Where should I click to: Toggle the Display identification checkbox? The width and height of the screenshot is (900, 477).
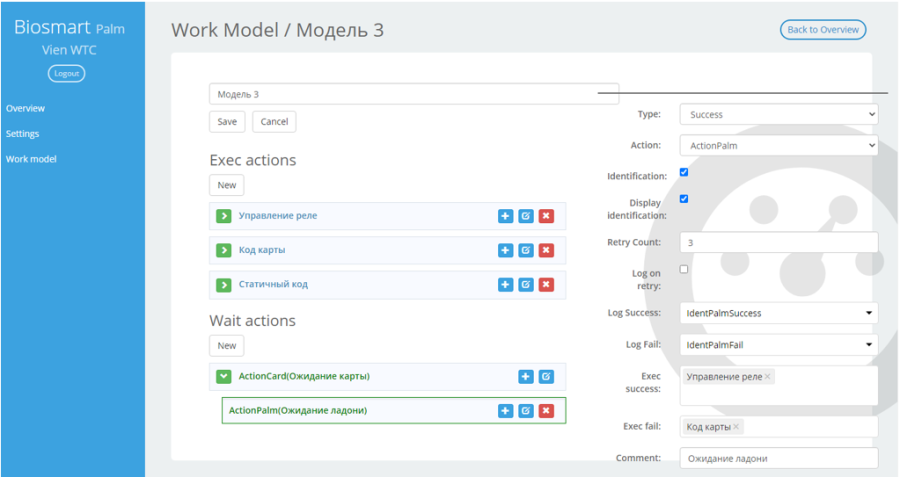click(684, 199)
